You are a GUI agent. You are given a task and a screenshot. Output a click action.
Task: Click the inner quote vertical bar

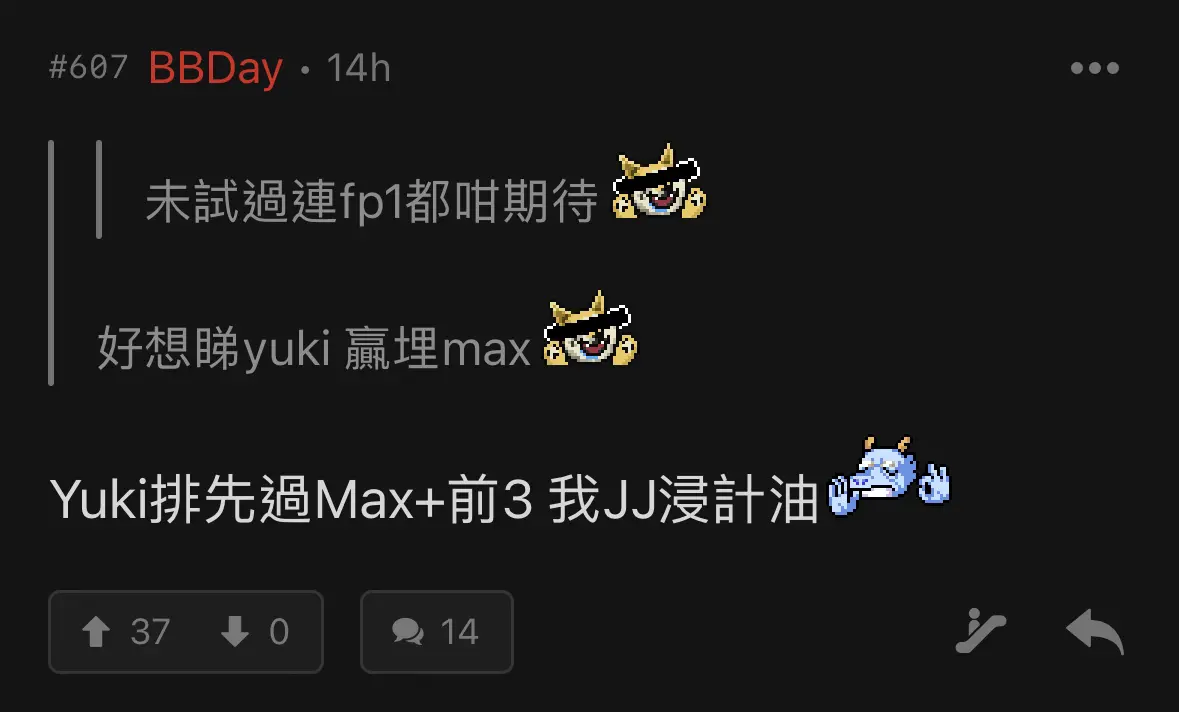tap(99, 189)
